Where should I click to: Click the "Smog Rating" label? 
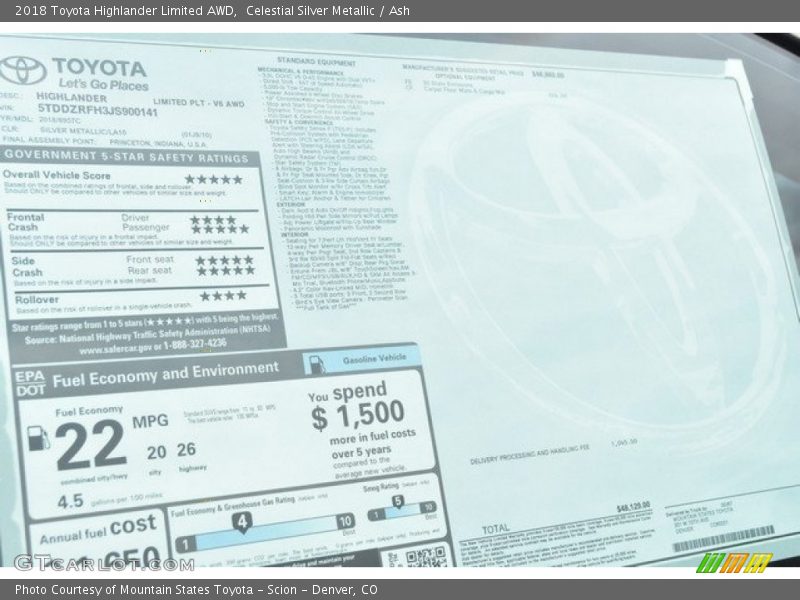(381, 487)
